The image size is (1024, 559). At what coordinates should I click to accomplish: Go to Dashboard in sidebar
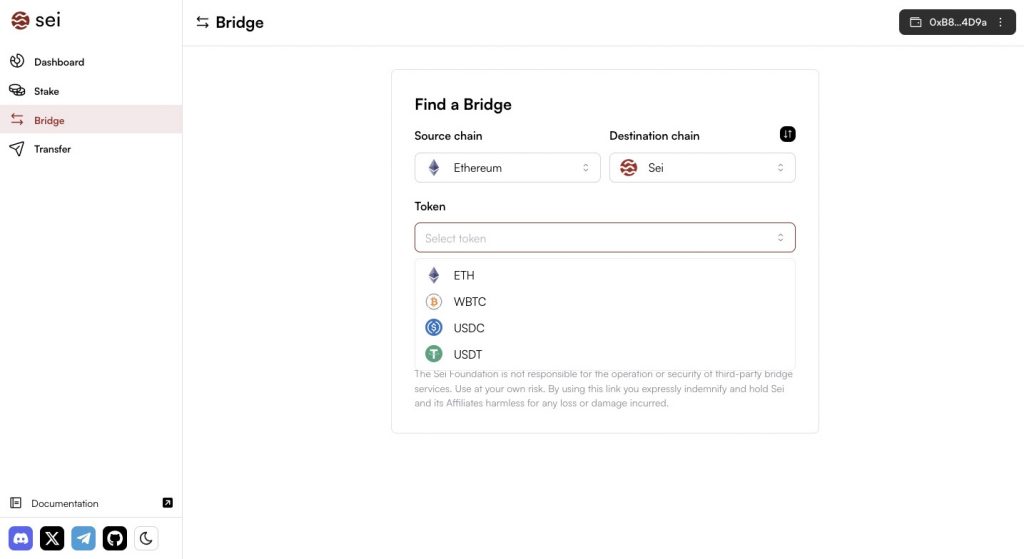coord(59,62)
